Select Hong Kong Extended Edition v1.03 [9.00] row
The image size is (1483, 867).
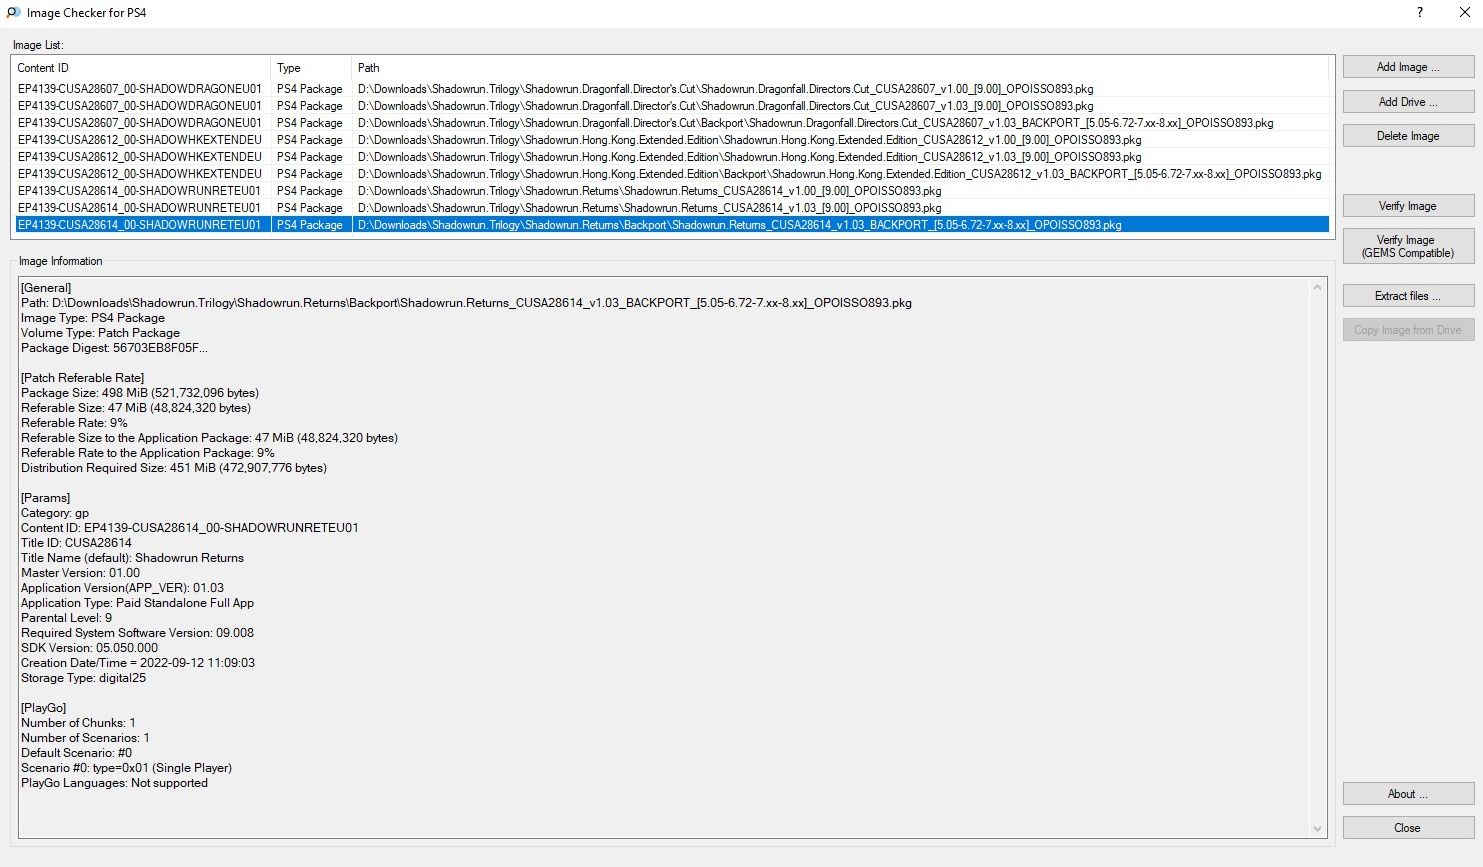point(671,157)
